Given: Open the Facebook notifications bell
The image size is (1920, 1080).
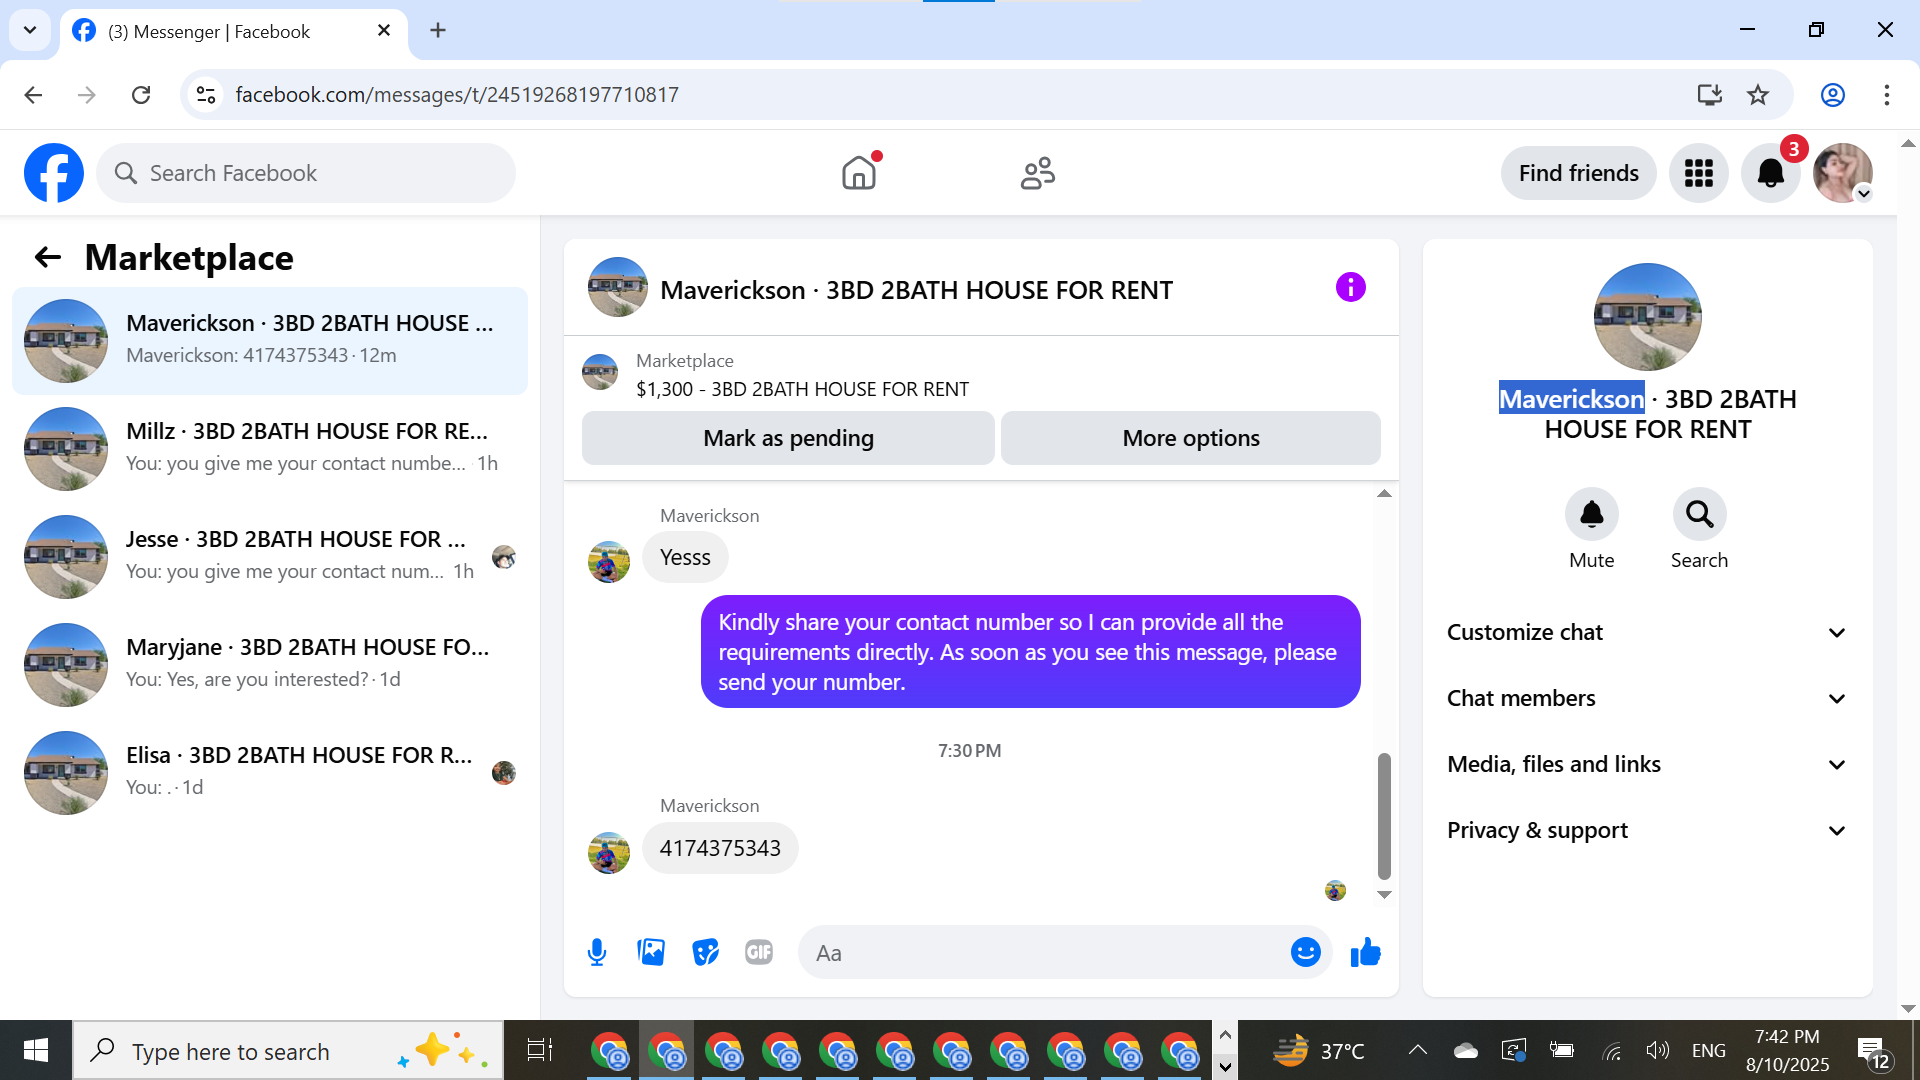Looking at the screenshot, I should click(x=1770, y=173).
